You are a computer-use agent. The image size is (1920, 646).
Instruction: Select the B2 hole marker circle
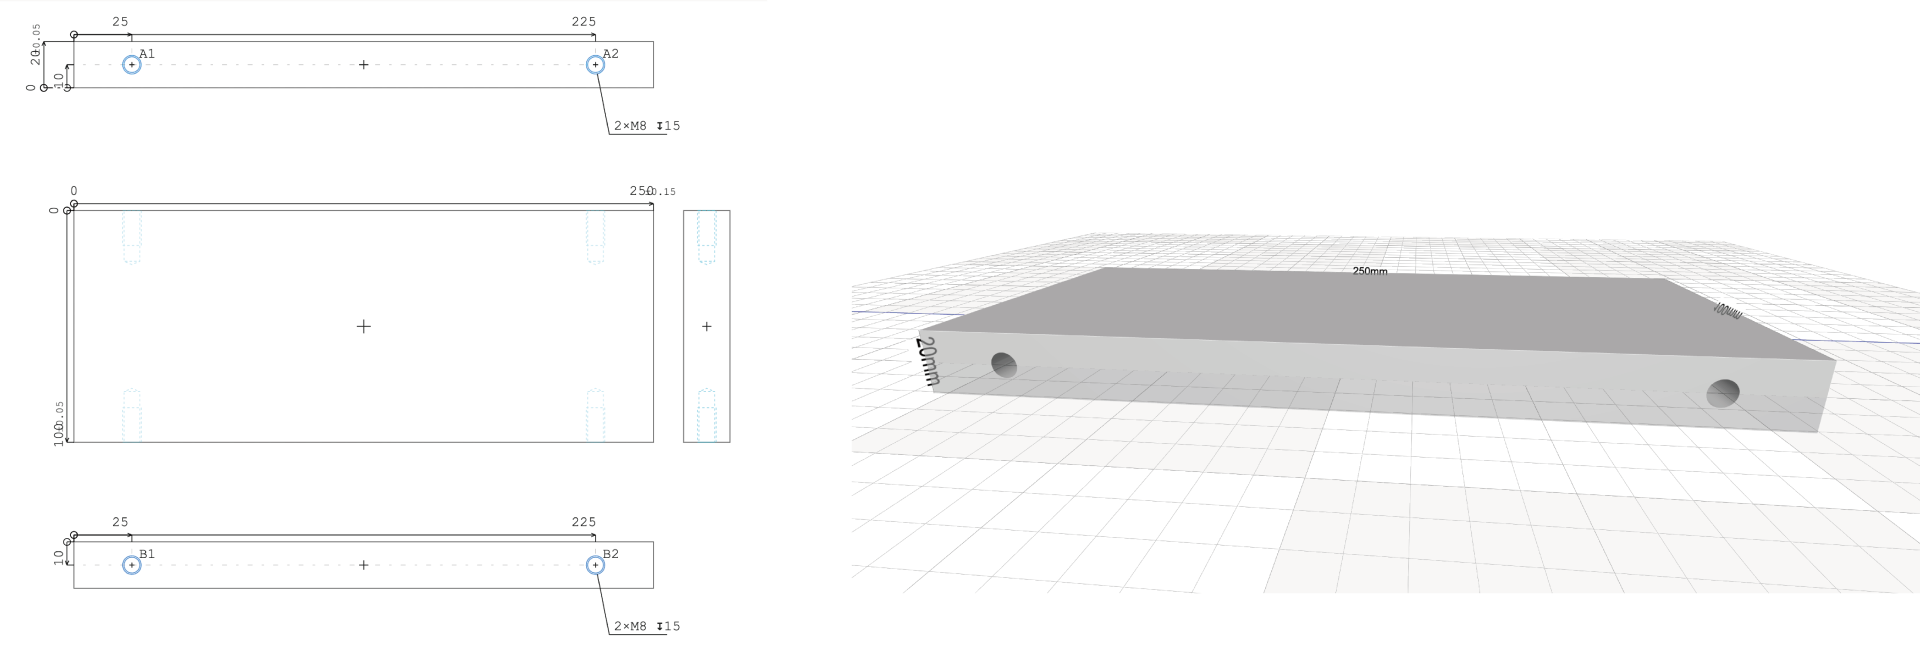coord(595,565)
